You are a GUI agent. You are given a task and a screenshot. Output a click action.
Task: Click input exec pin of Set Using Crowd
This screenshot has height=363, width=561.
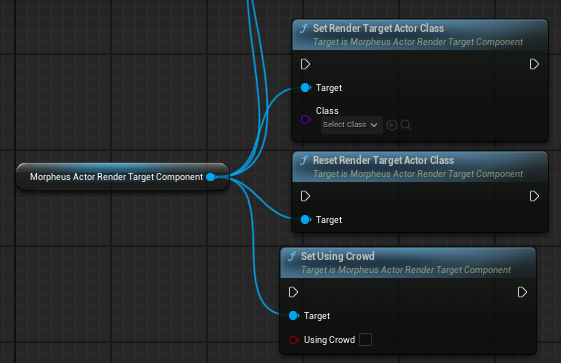click(x=293, y=292)
